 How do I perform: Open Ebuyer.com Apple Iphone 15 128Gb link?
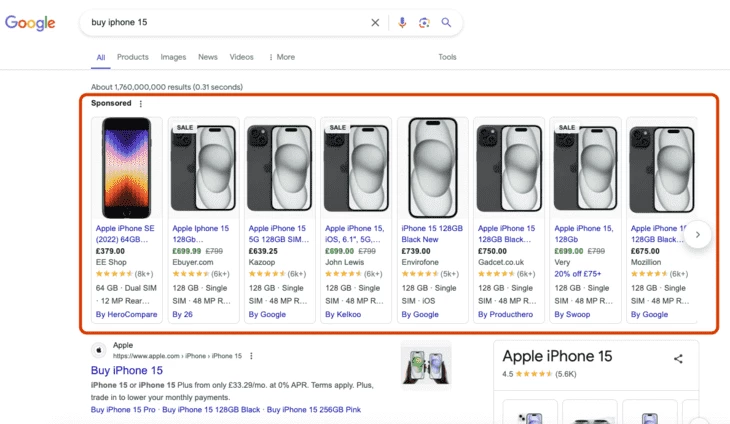[x=201, y=234]
